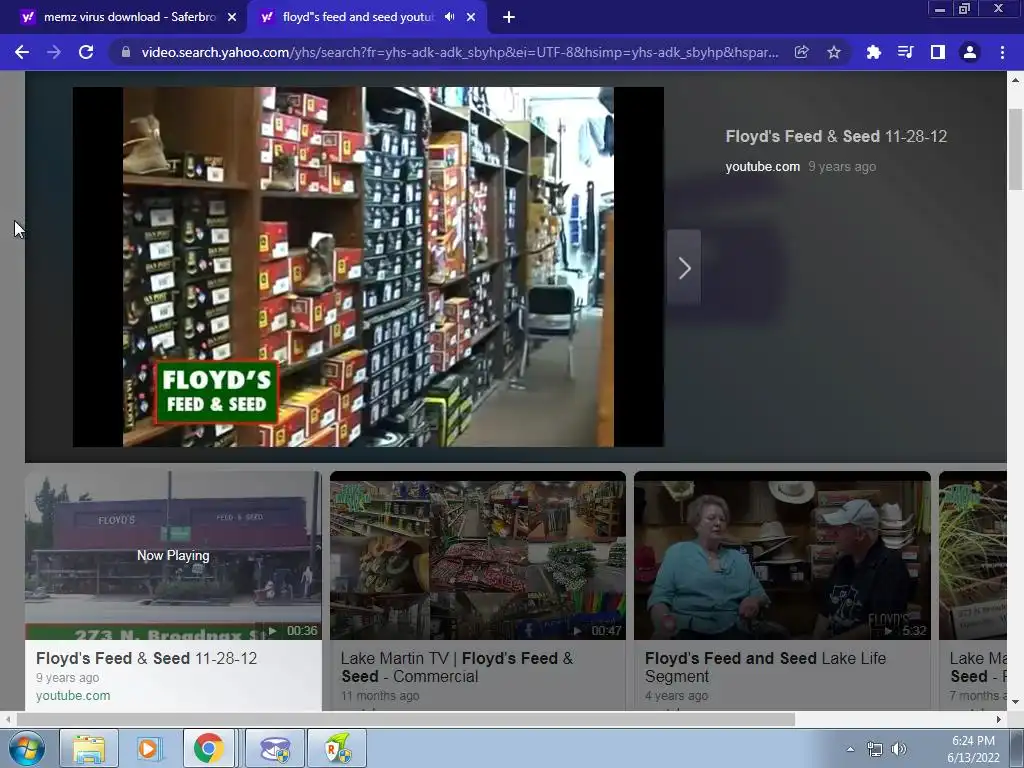Bookmark this tab with star icon
Viewport: 1024px width, 768px height.
tap(834, 52)
